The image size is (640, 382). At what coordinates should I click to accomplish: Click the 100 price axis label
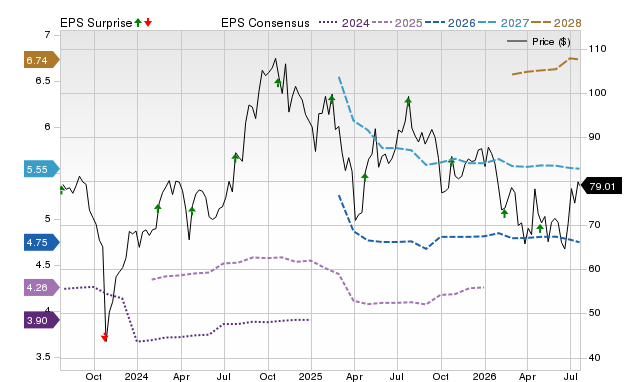(597, 93)
